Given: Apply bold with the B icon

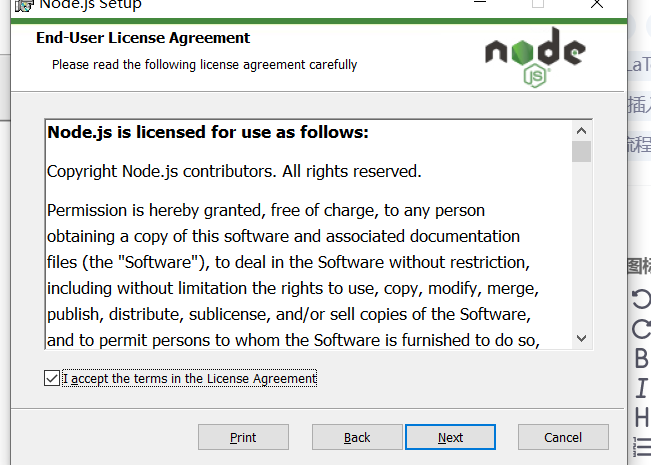Looking at the screenshot, I should point(642,358).
